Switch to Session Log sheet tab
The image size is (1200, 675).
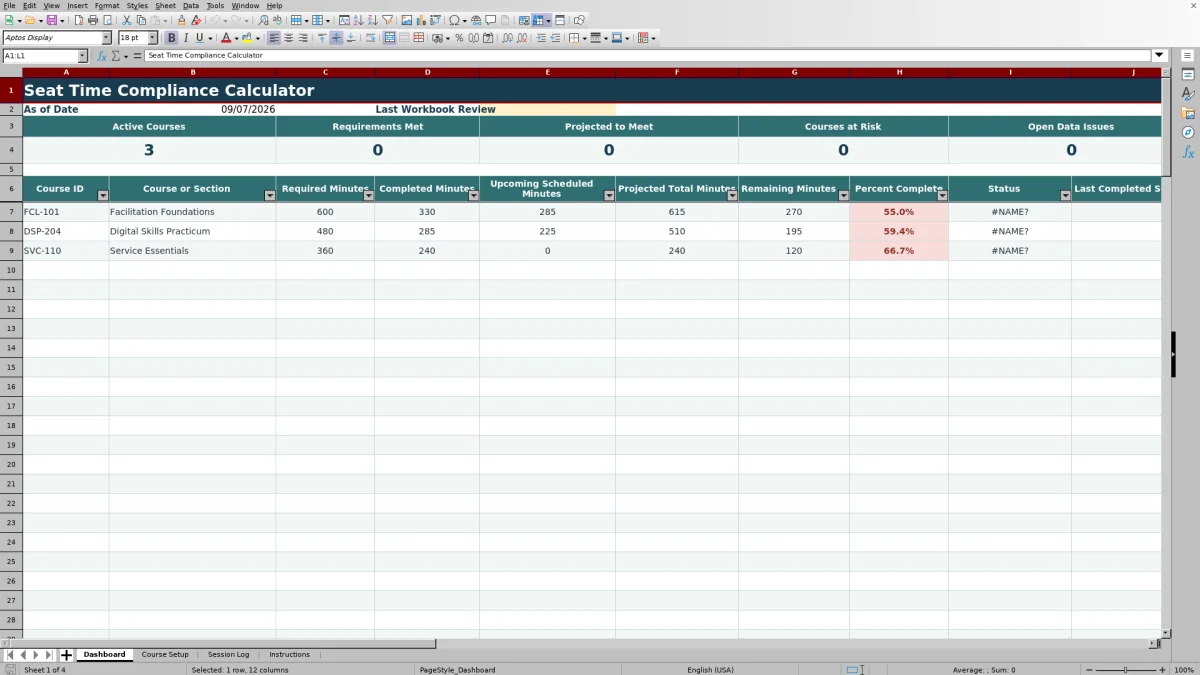(x=228, y=655)
